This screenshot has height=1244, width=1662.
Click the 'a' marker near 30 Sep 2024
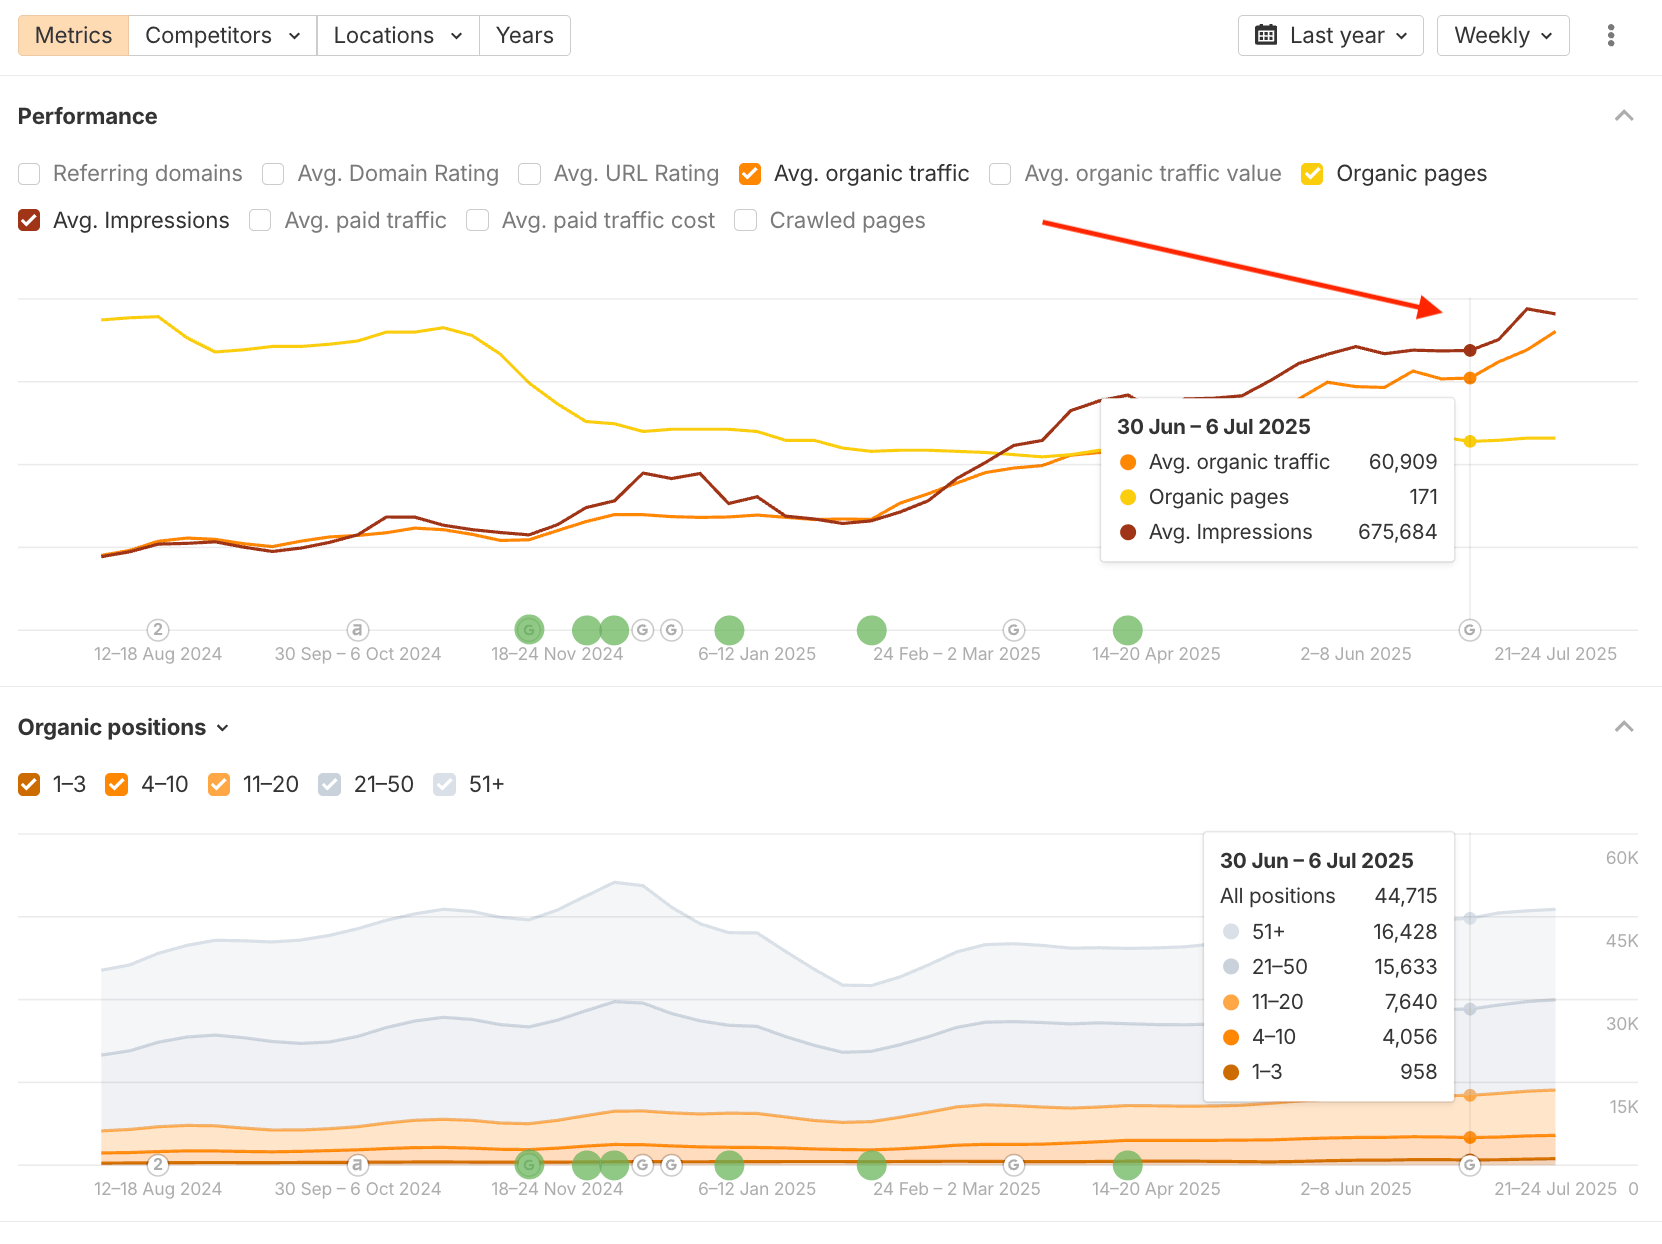click(357, 630)
